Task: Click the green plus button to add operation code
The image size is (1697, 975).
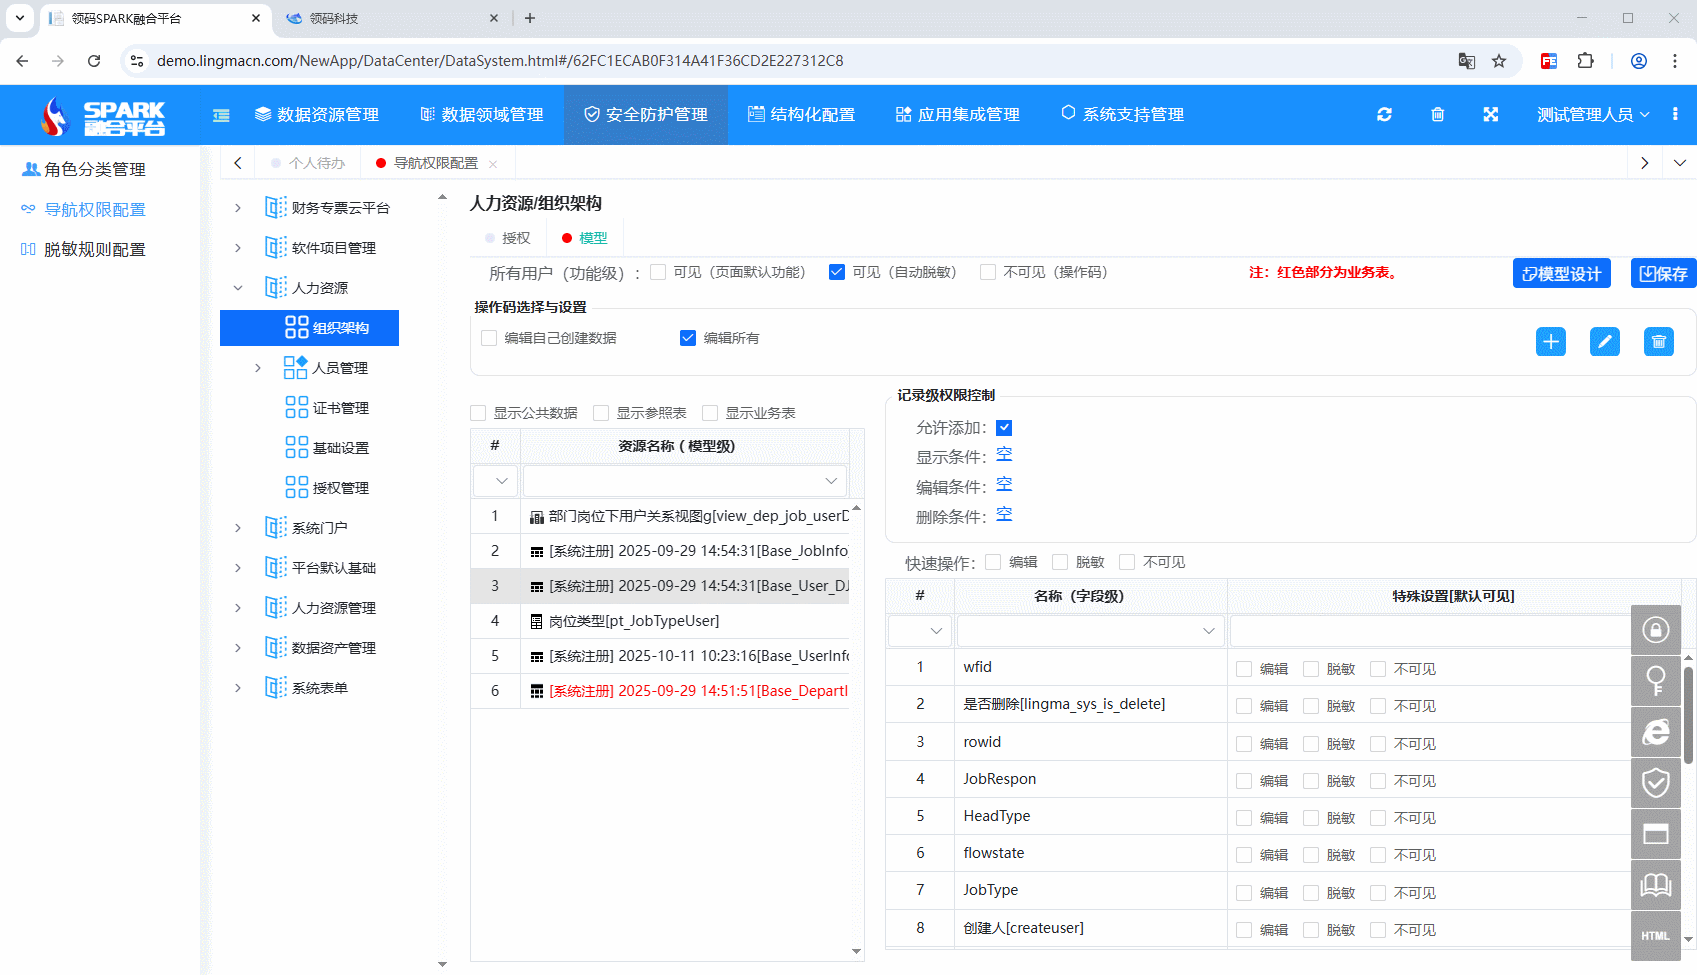Action: click(1551, 341)
